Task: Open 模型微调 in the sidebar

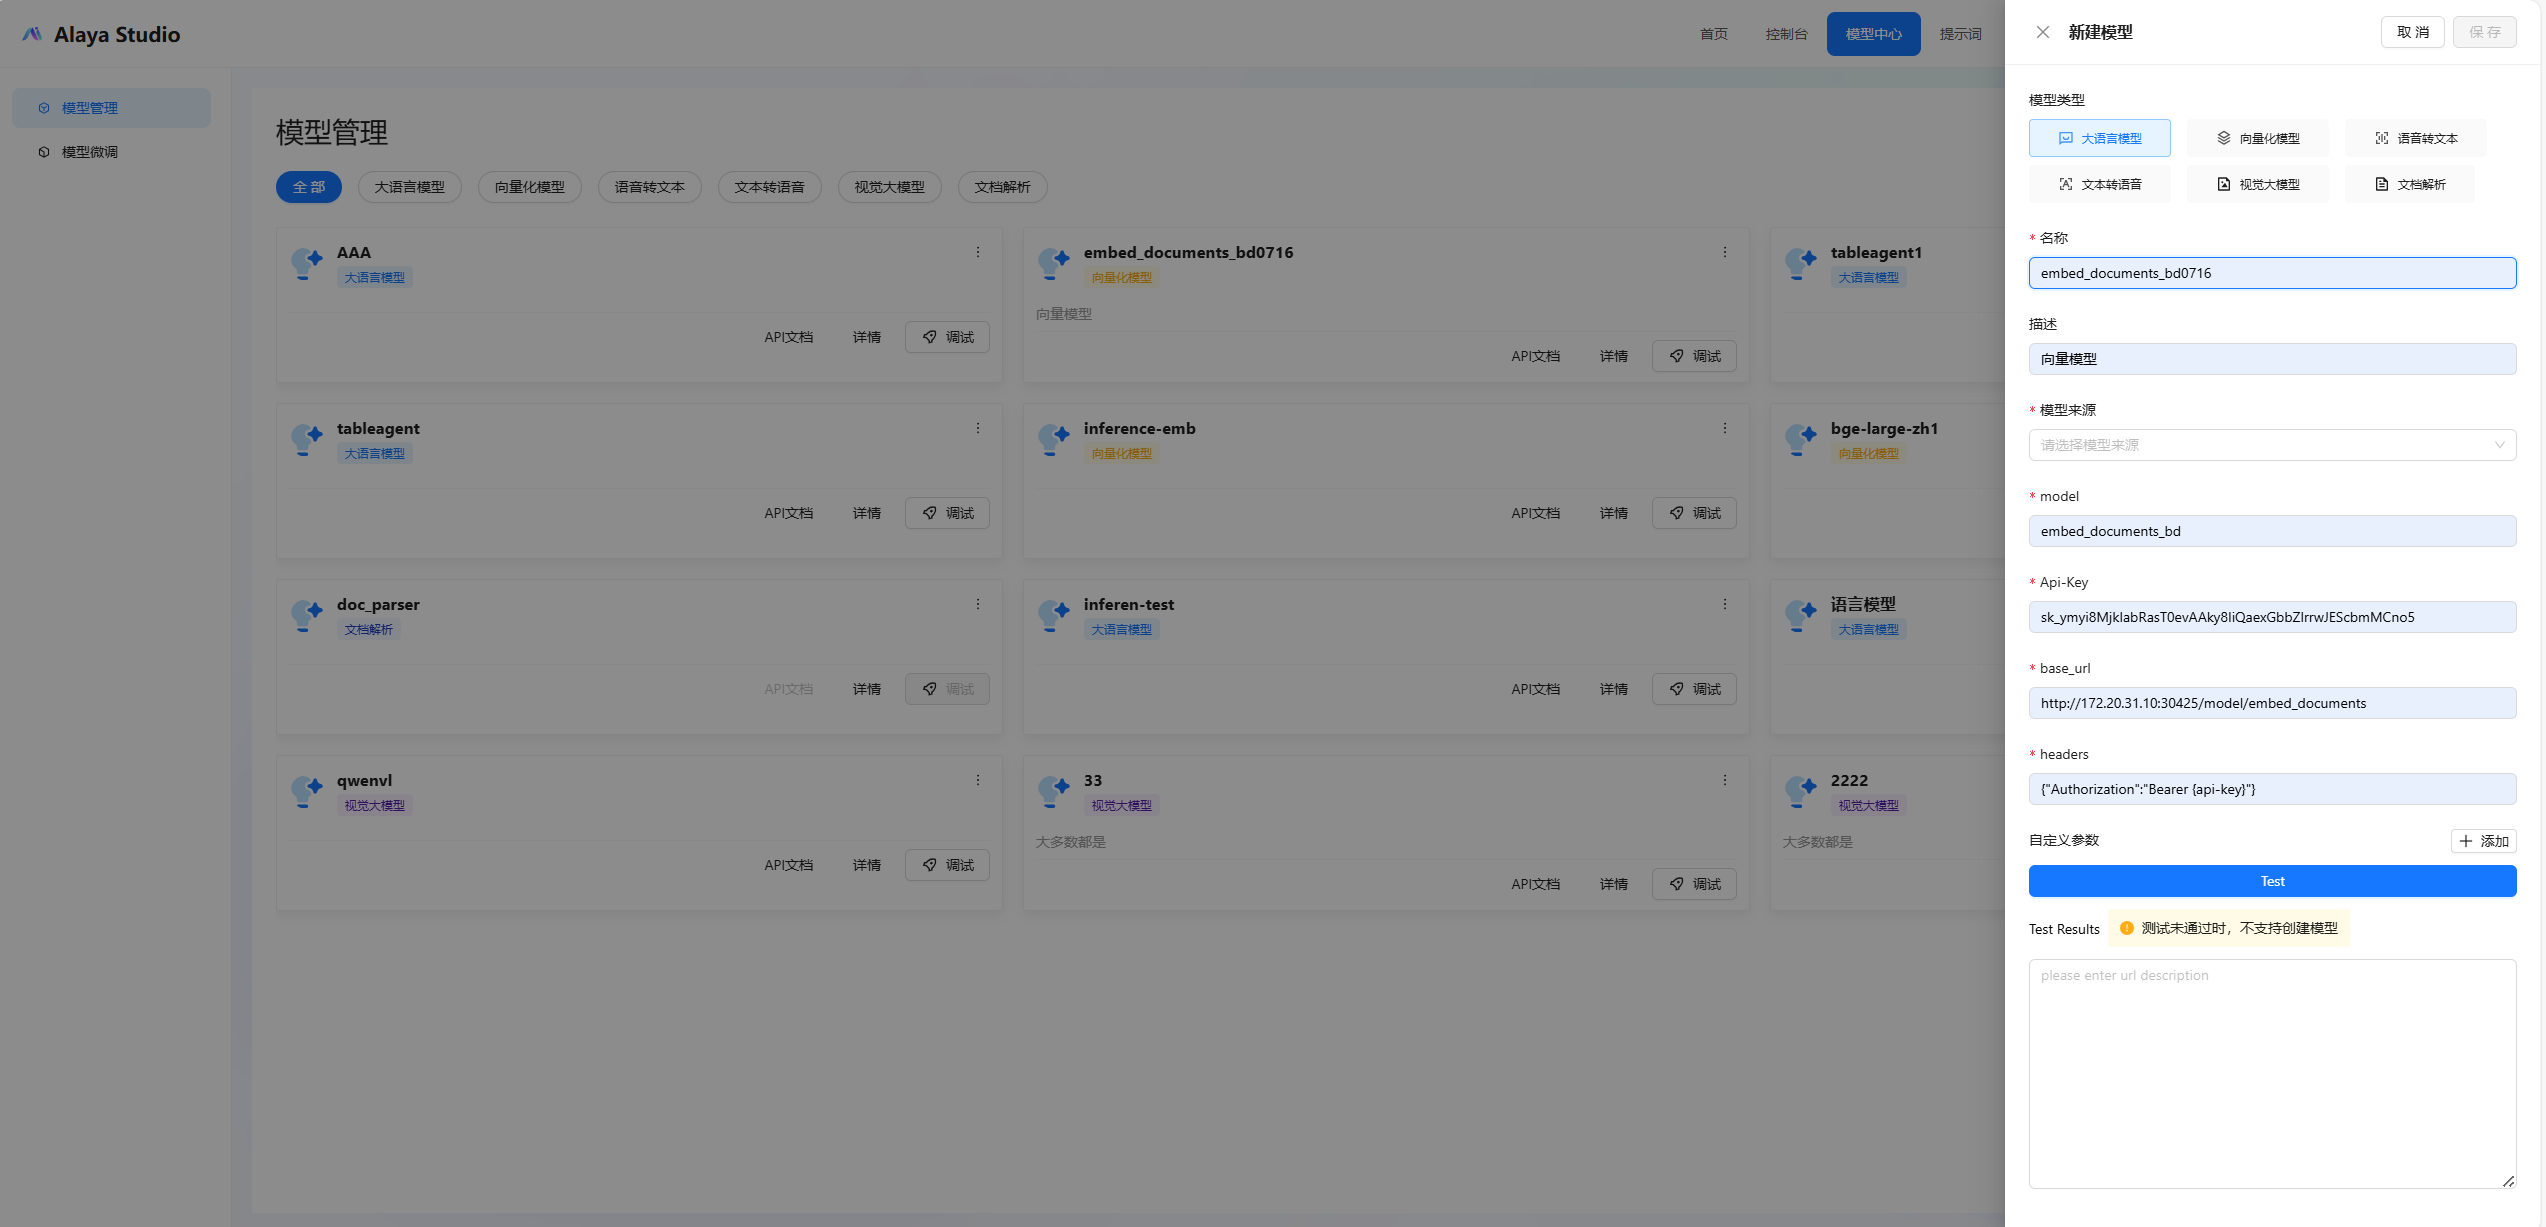Action: [90, 152]
